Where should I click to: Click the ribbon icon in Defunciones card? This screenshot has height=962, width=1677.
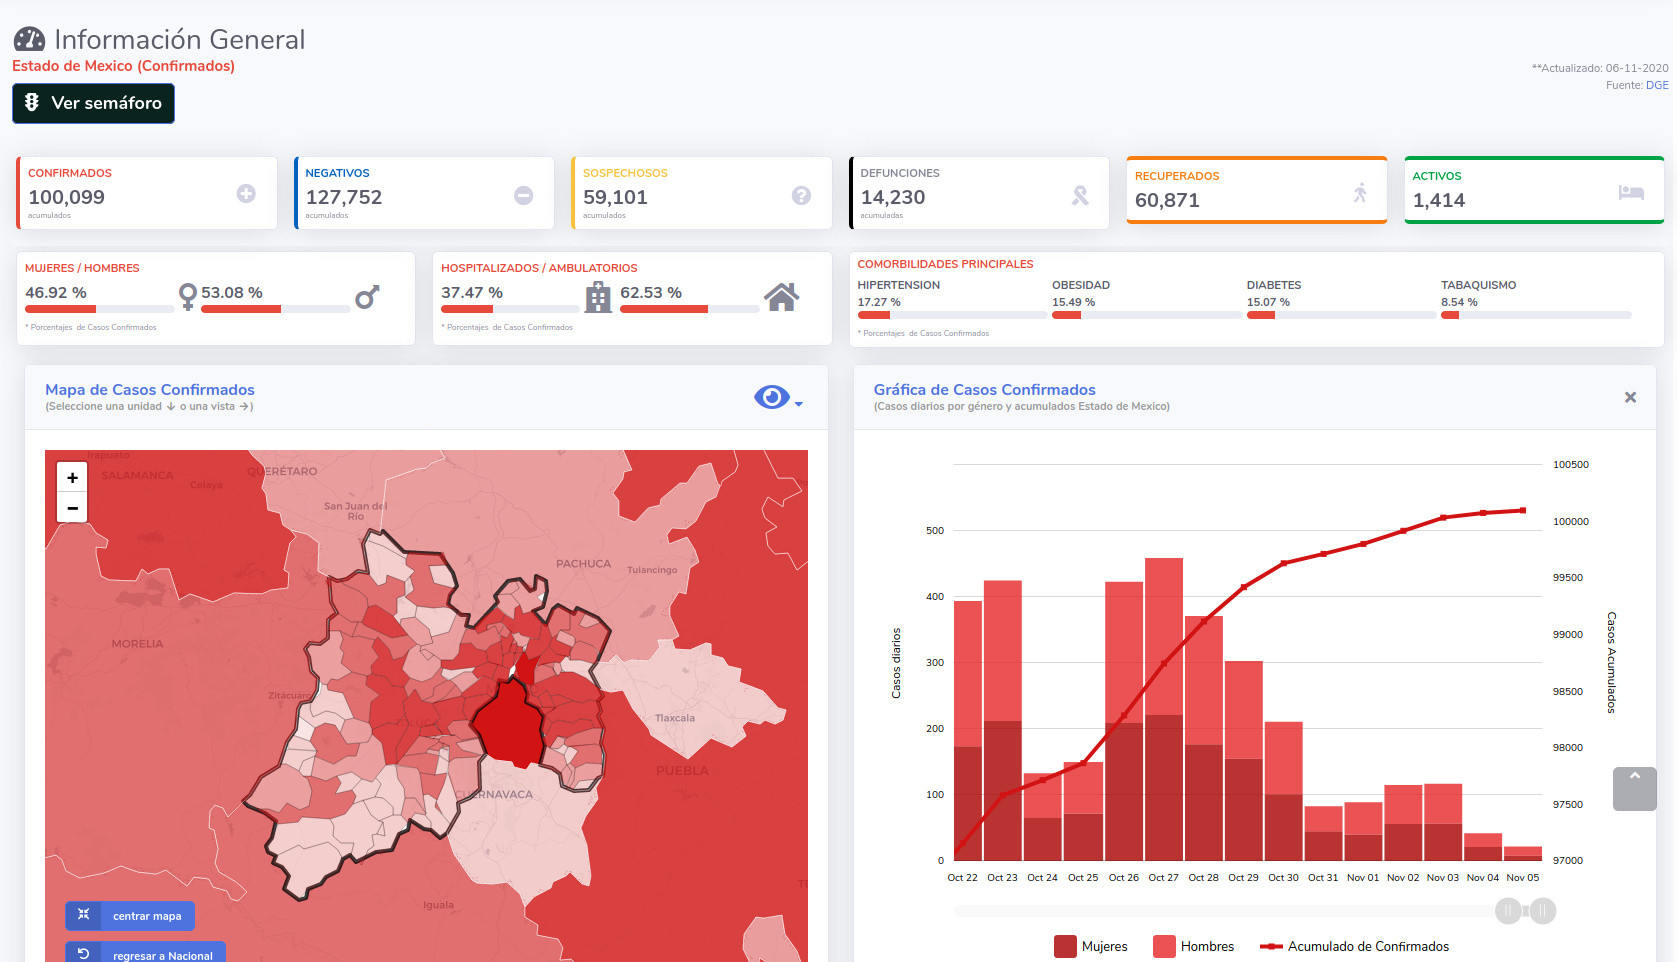pos(1080,196)
